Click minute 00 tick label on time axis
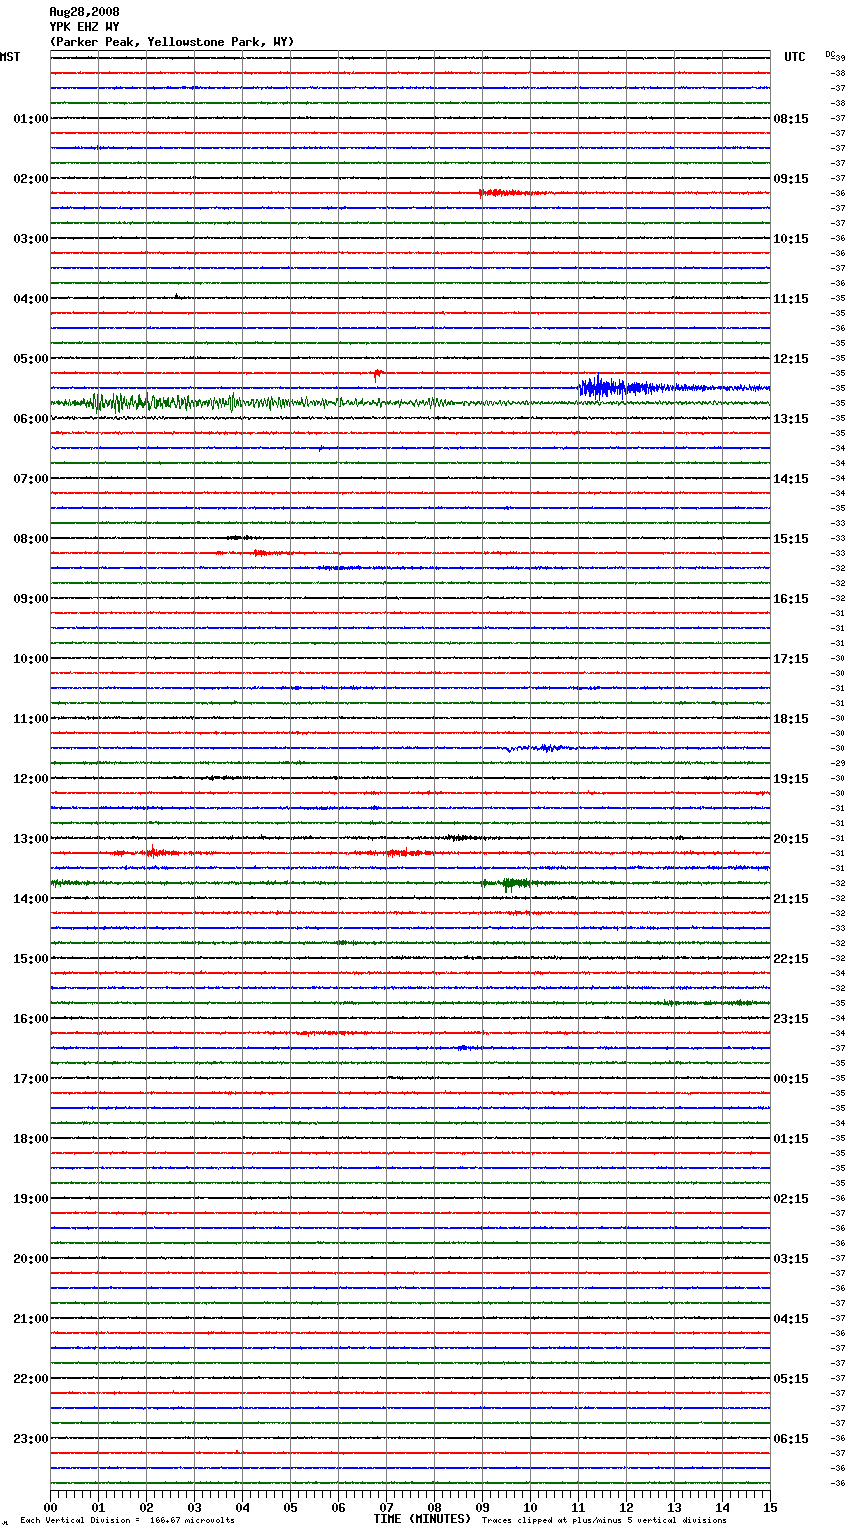 (x=50, y=1507)
